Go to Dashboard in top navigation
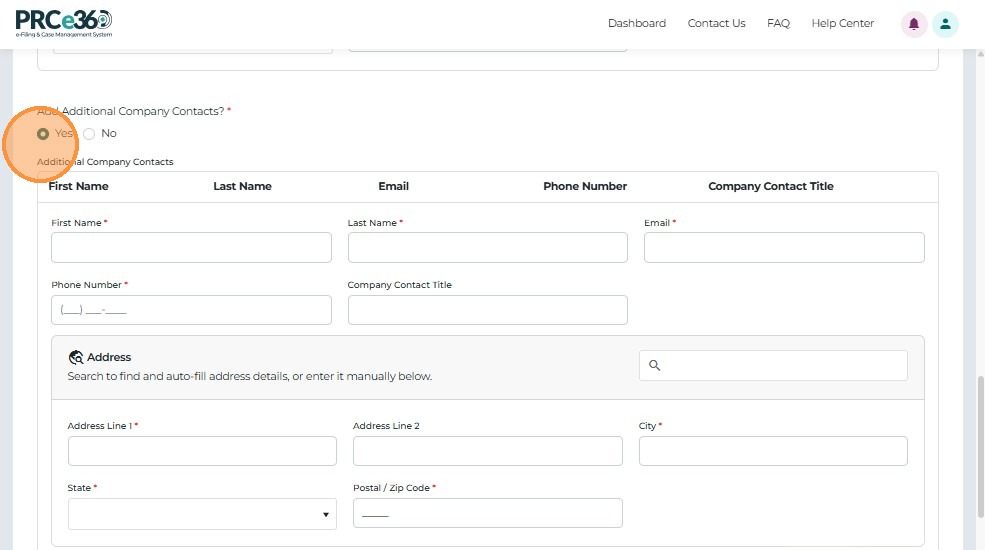985x550 pixels. [636, 23]
